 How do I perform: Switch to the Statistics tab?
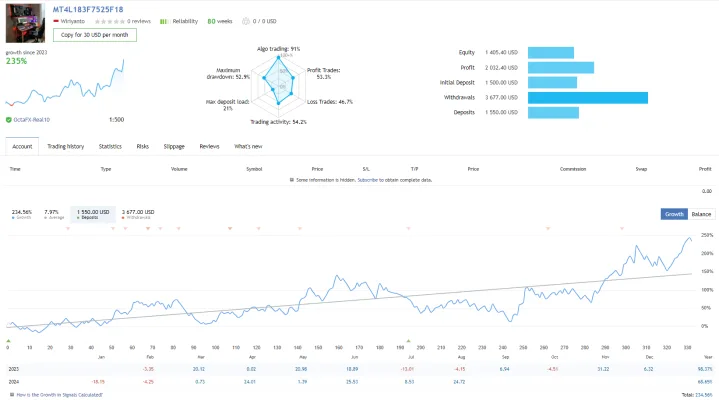coord(110,146)
